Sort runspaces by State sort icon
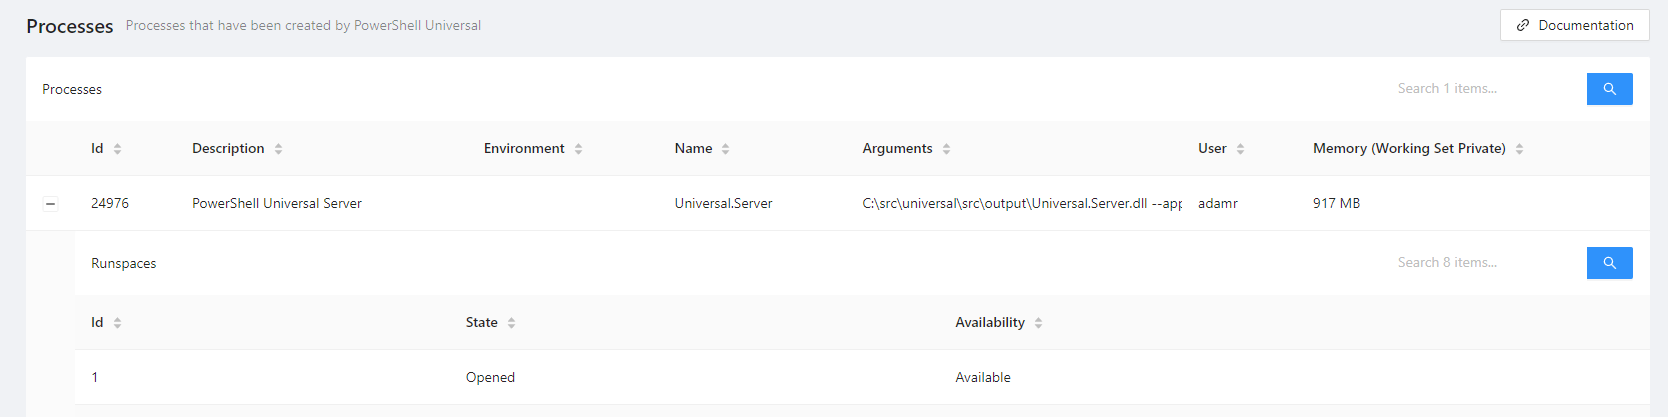The image size is (1668, 417). click(511, 323)
